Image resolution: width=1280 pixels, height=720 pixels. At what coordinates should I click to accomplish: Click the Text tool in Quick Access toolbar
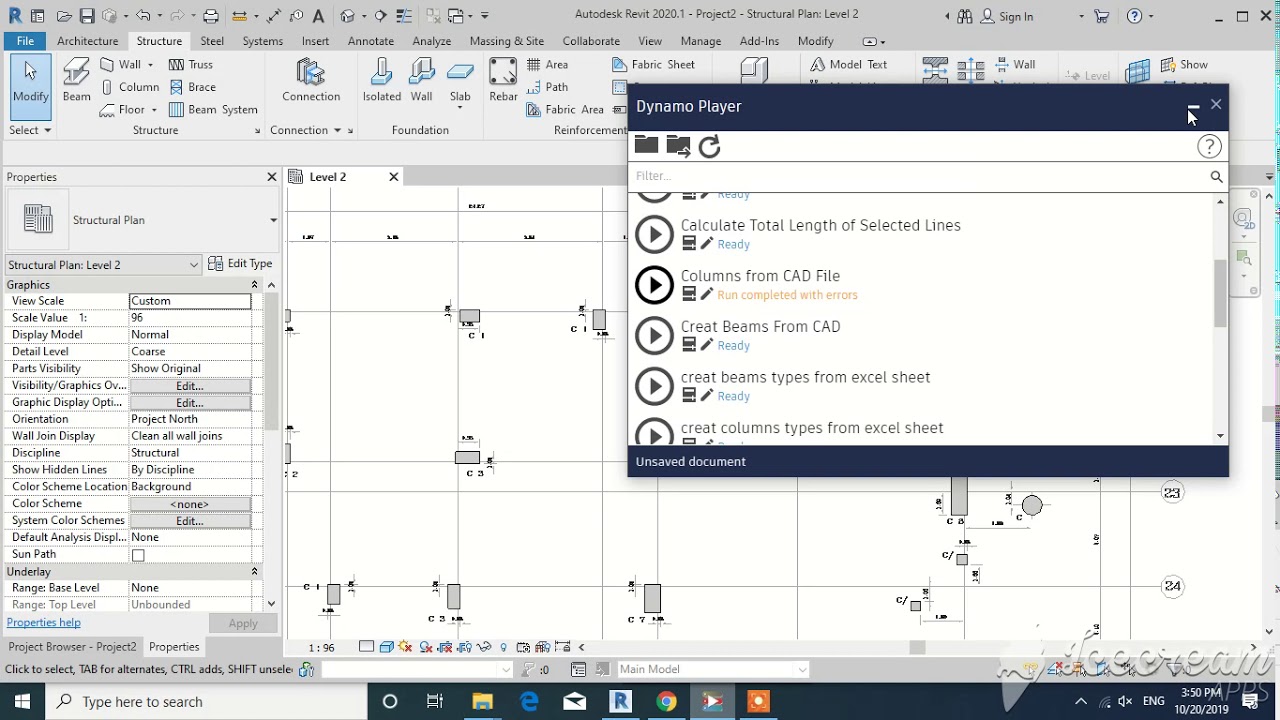pyautogui.click(x=319, y=16)
